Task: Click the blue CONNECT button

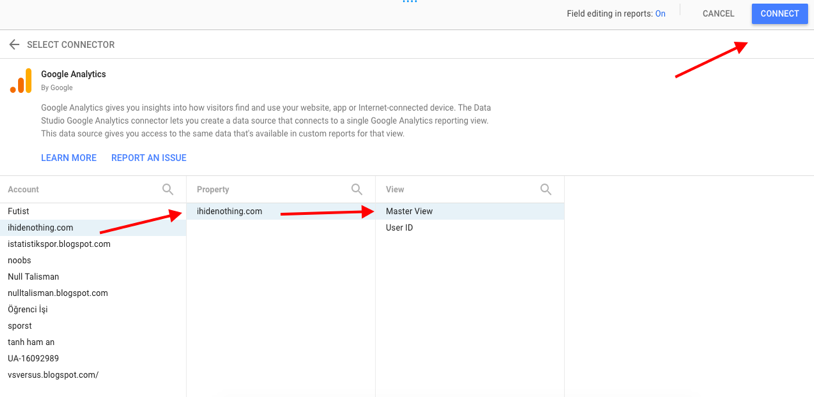Action: (780, 14)
